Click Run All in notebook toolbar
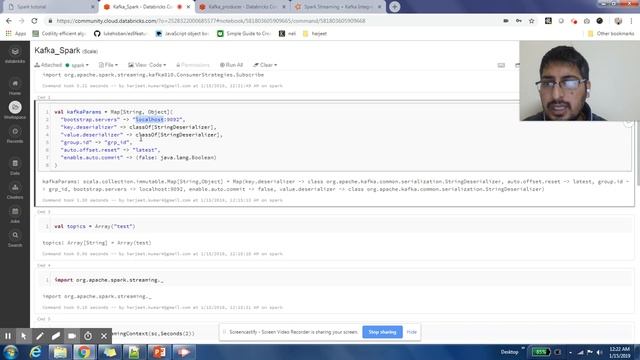The image size is (640, 360). [x=231, y=65]
